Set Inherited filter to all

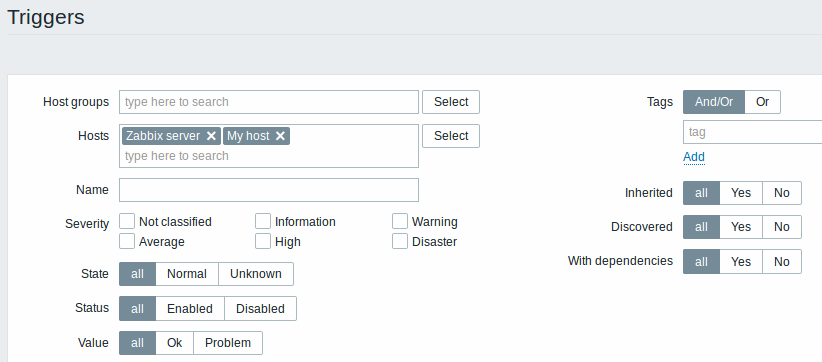click(701, 193)
